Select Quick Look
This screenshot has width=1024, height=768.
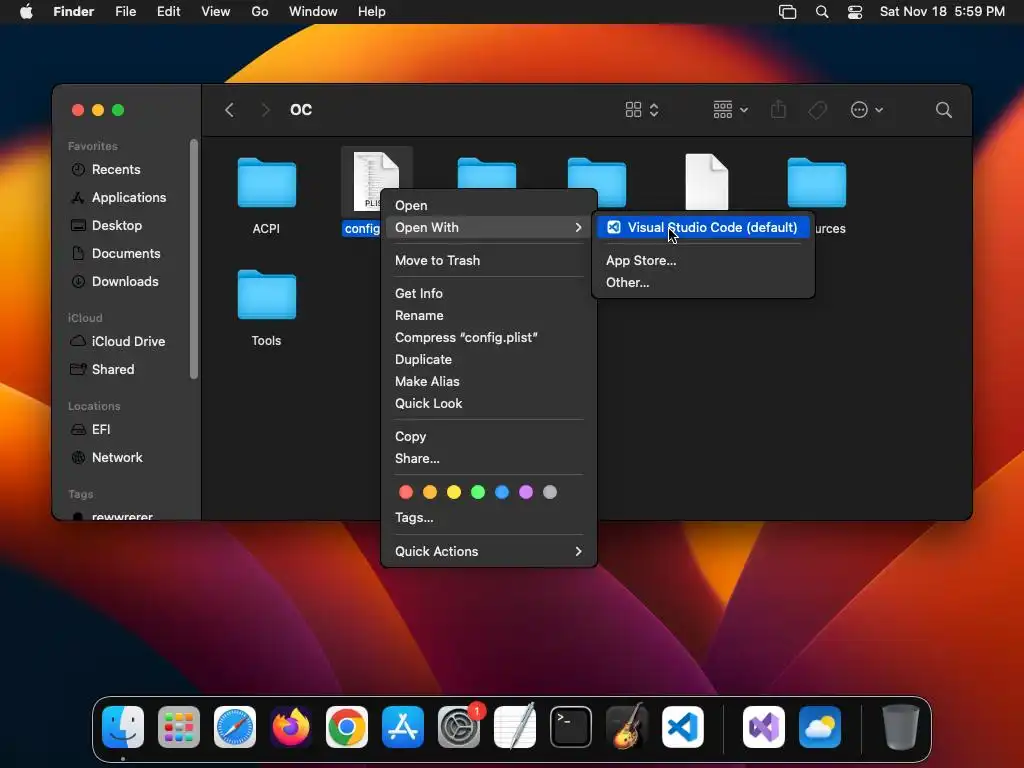[488, 404]
